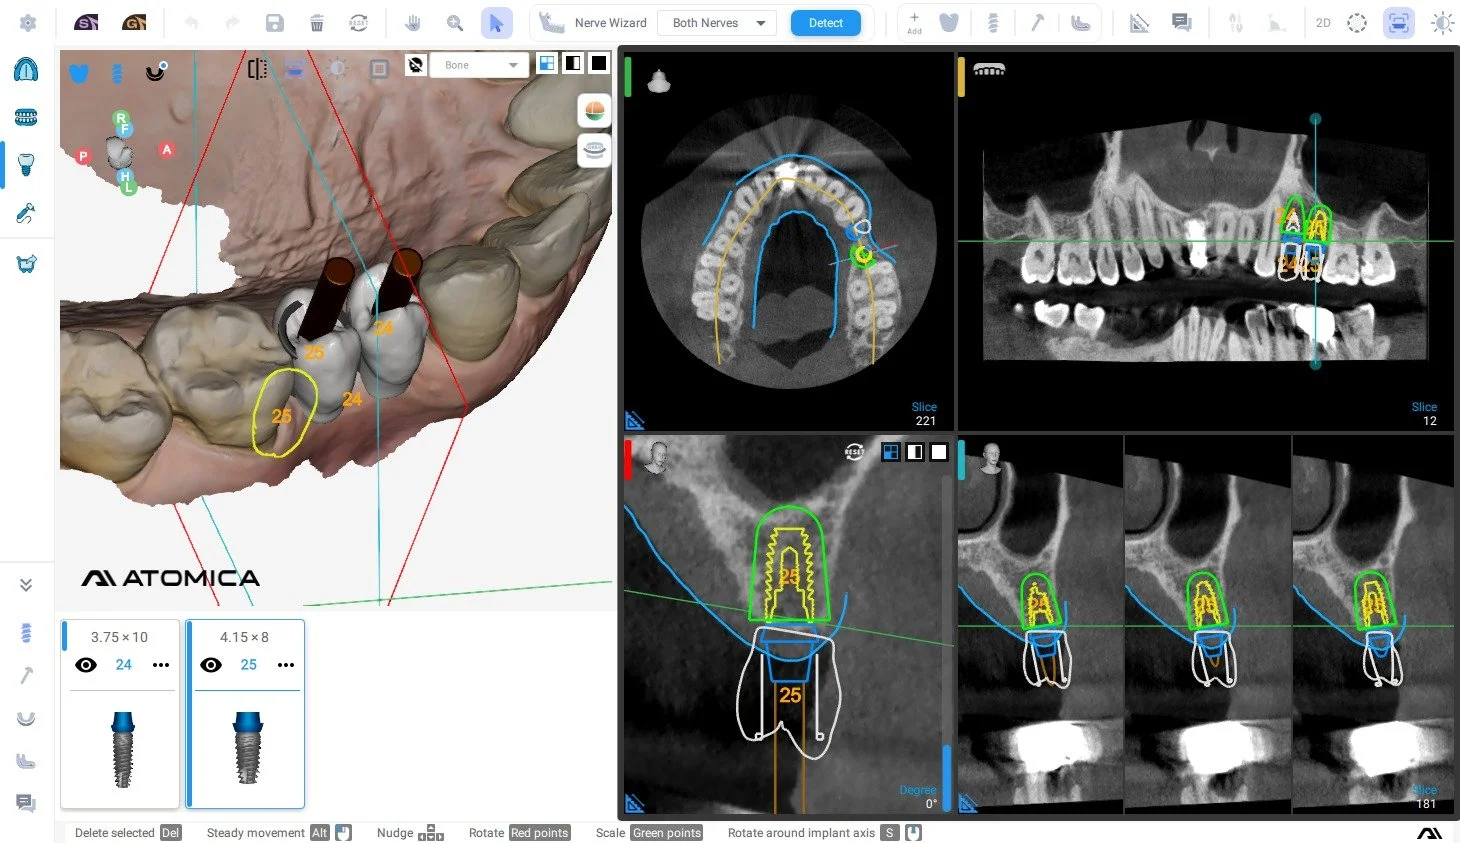Image resolution: width=1460 pixels, height=843 pixels.
Task: Open the options menu for implant 25
Action: [x=286, y=664]
